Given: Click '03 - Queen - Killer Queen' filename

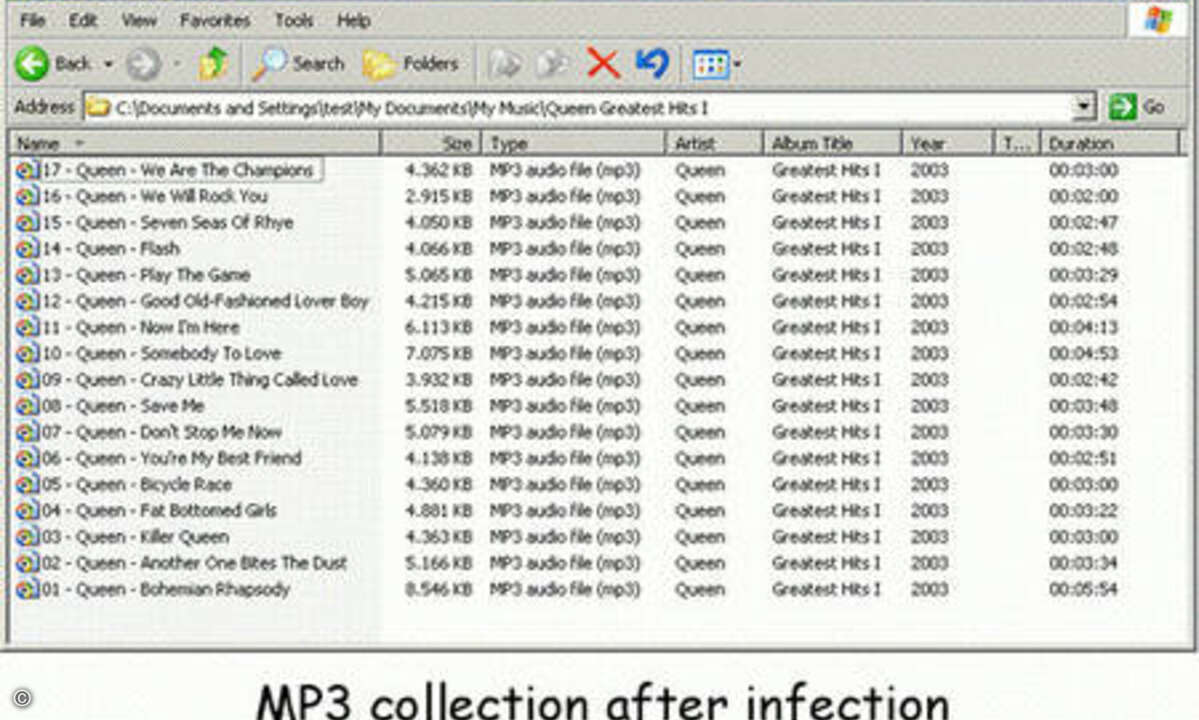Looking at the screenshot, I should 135,537.
